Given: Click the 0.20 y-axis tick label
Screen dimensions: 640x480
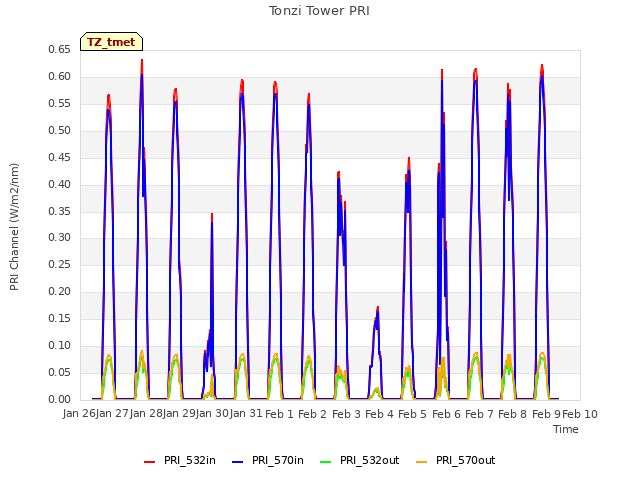Looking at the screenshot, I should click(59, 291).
